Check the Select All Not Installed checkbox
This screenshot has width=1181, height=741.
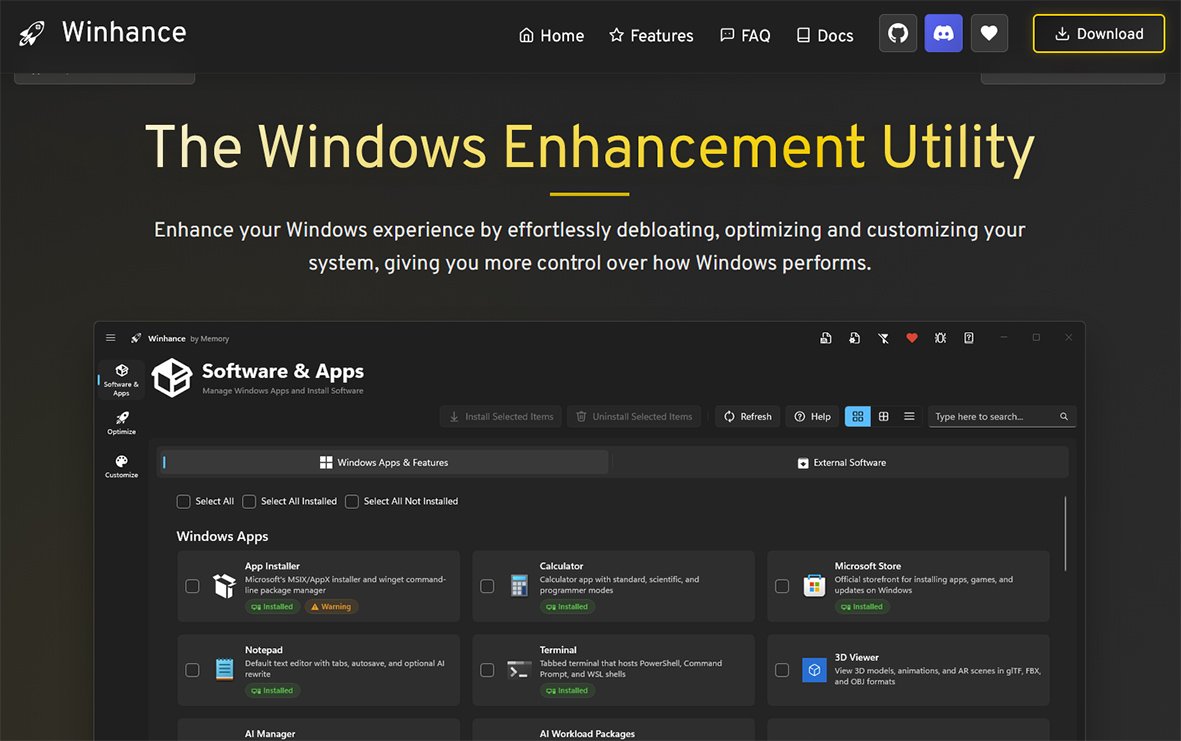(x=352, y=502)
